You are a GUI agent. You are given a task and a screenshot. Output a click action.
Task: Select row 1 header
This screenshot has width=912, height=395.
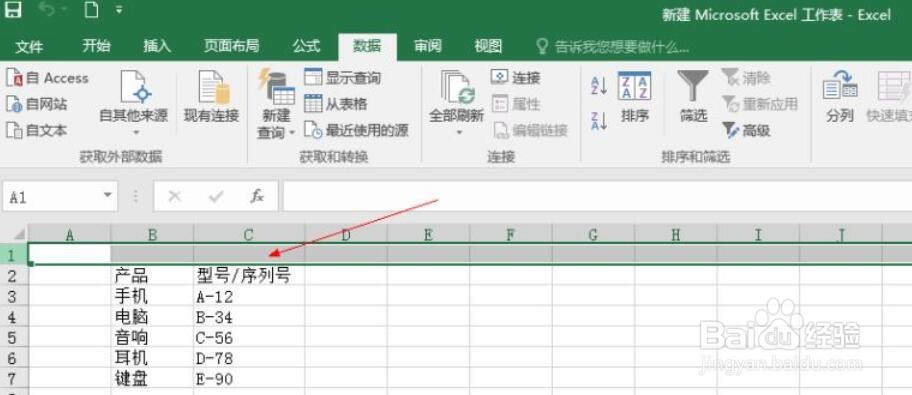click(x=14, y=254)
